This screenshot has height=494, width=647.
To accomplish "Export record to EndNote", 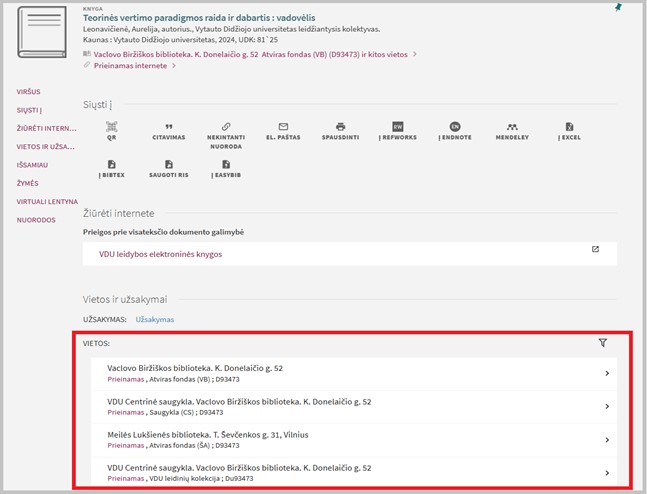I will 454,128.
